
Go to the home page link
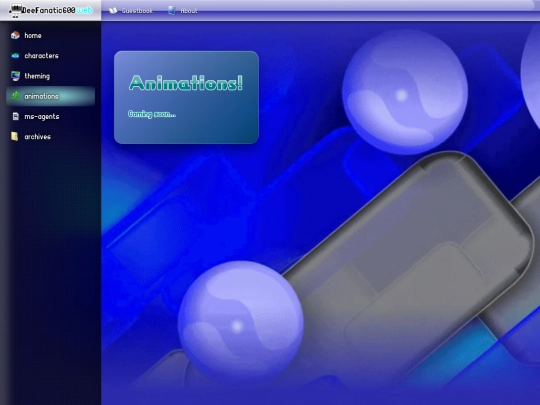pyautogui.click(x=33, y=35)
